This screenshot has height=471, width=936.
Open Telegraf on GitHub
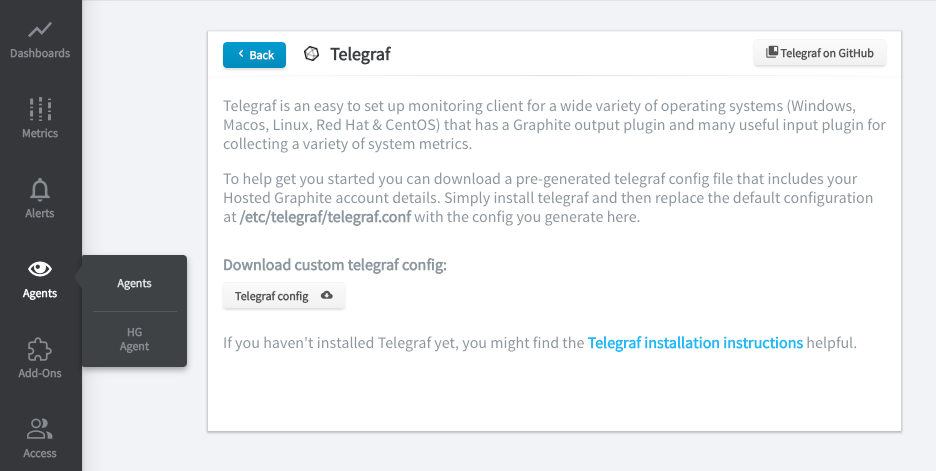pos(820,53)
